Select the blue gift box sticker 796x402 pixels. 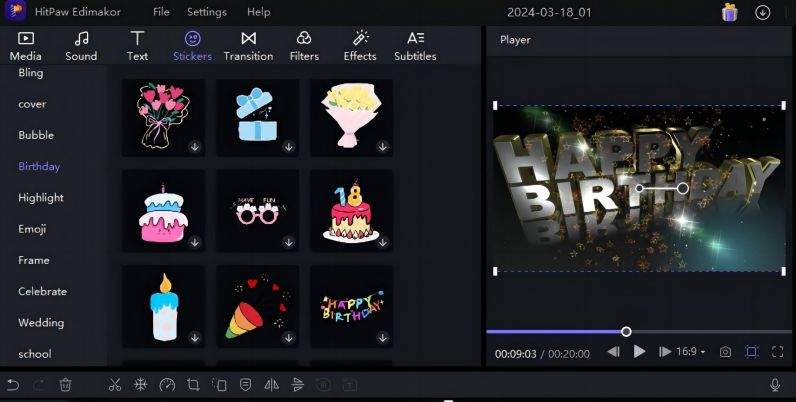257,117
